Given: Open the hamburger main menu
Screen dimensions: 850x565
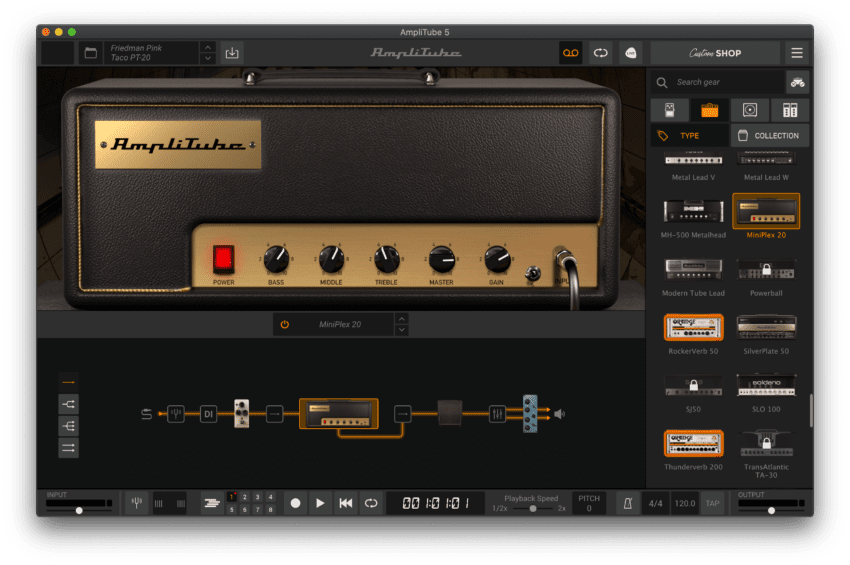Looking at the screenshot, I should tap(797, 53).
